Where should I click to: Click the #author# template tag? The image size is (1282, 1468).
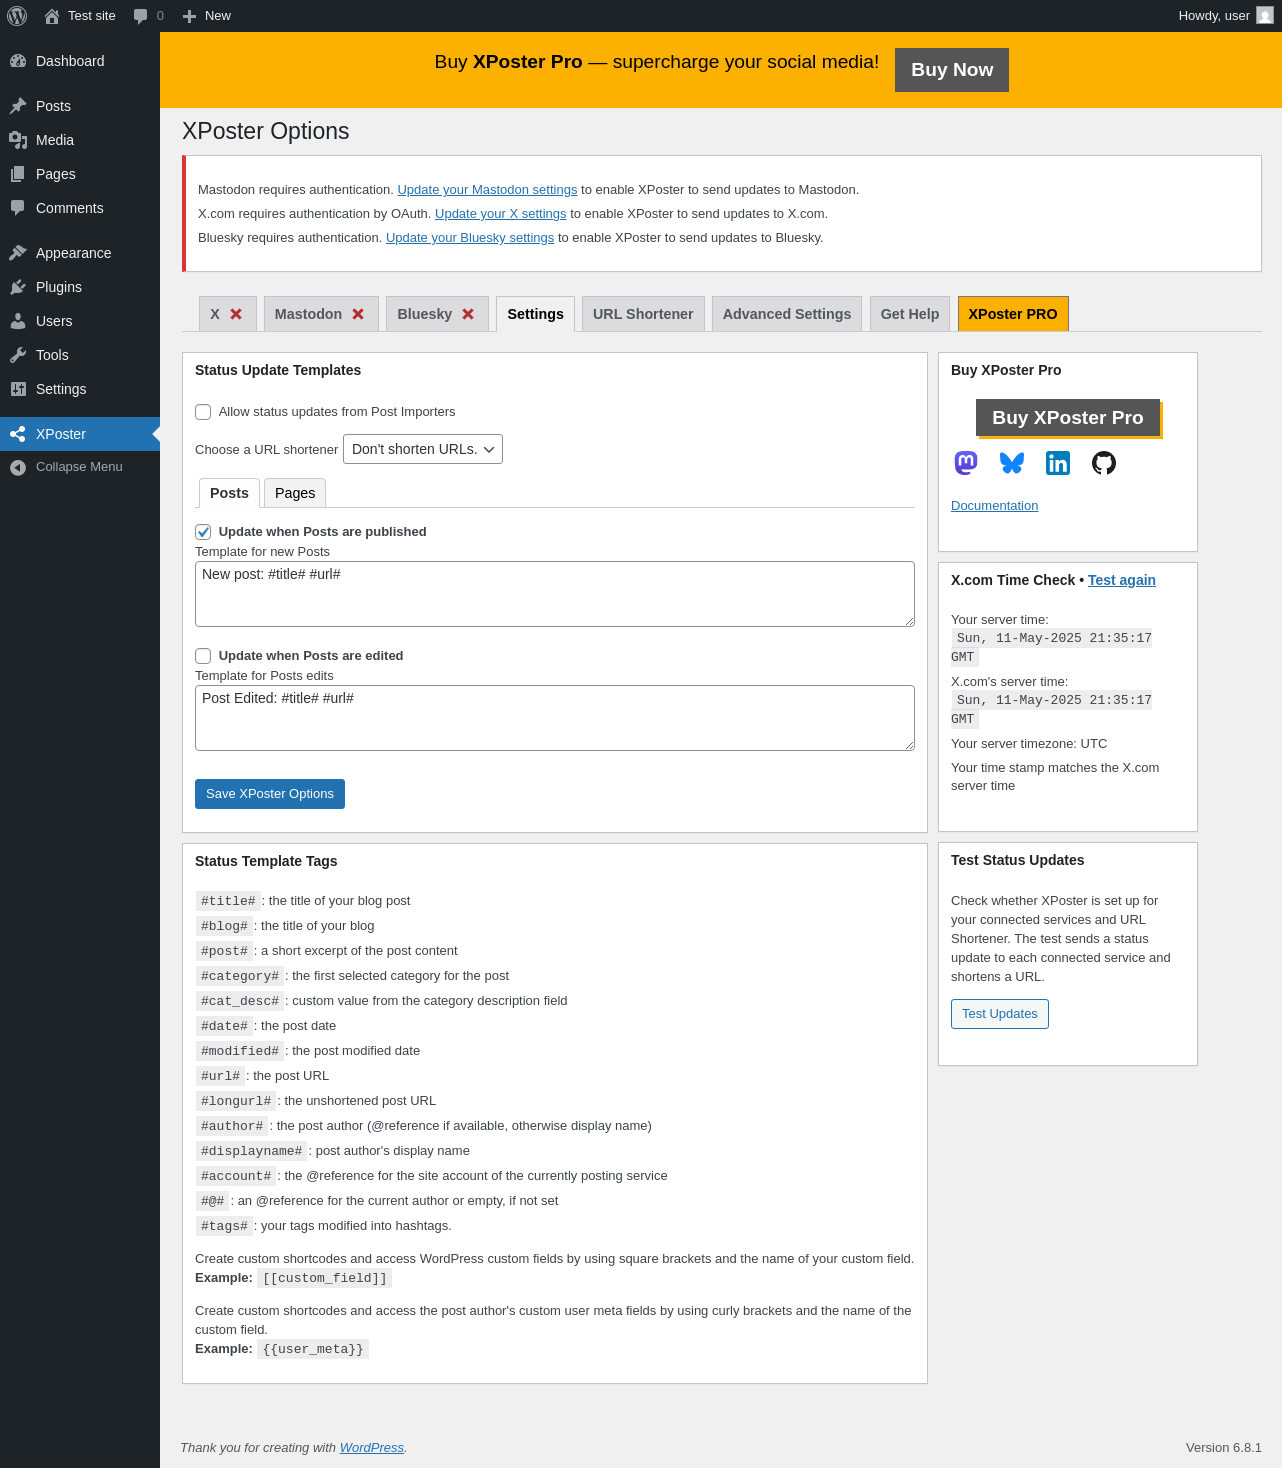[x=232, y=1126]
